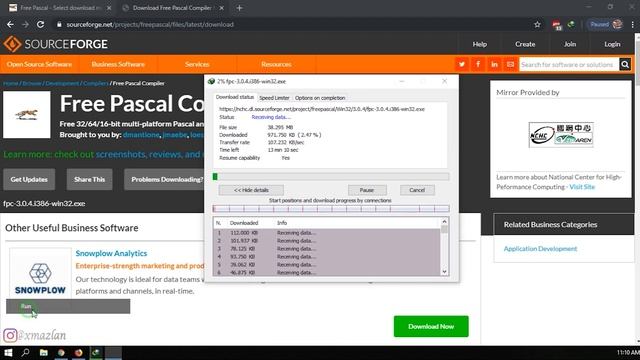The image size is (640, 360).
Task: Click the download progress bar
Action: (331, 176)
